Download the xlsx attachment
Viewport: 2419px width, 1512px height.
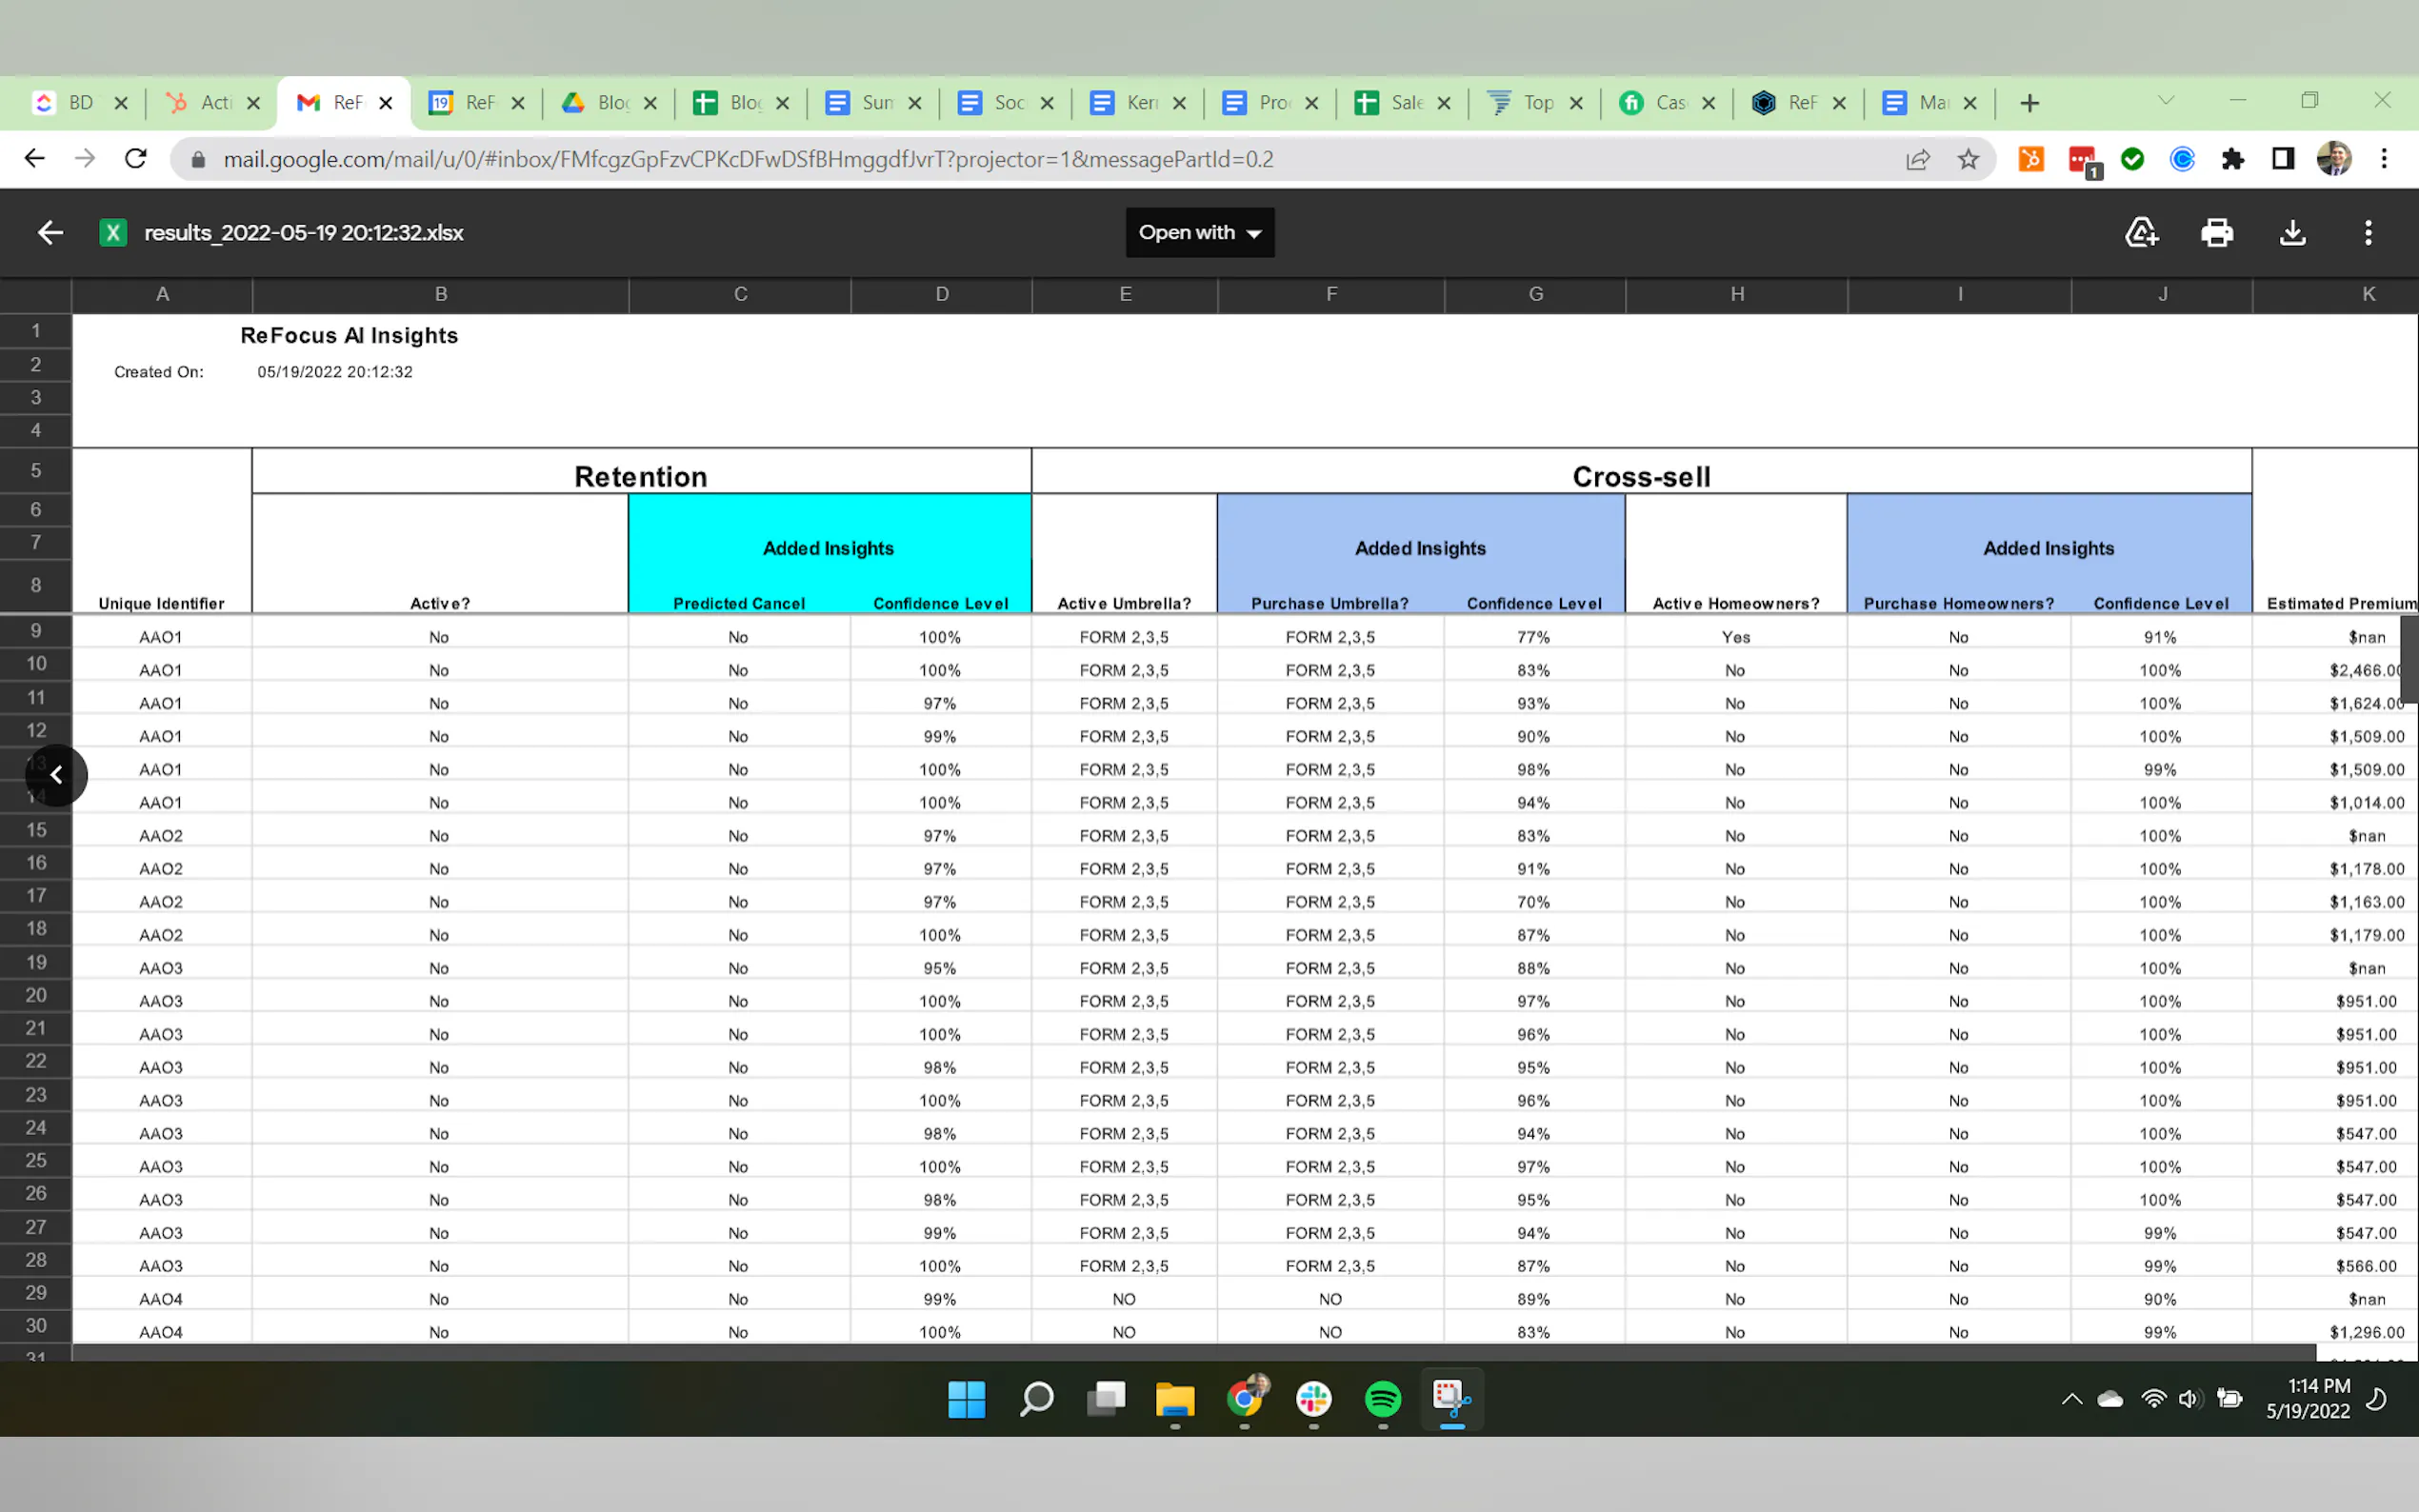pyautogui.click(x=2292, y=233)
